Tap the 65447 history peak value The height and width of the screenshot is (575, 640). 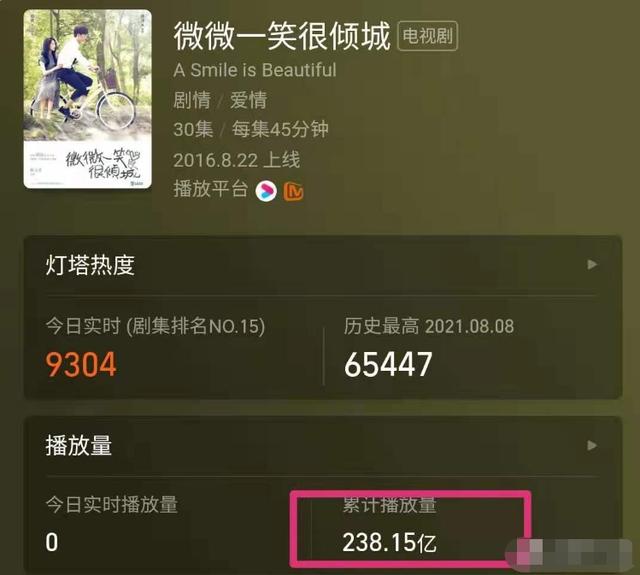tap(388, 364)
